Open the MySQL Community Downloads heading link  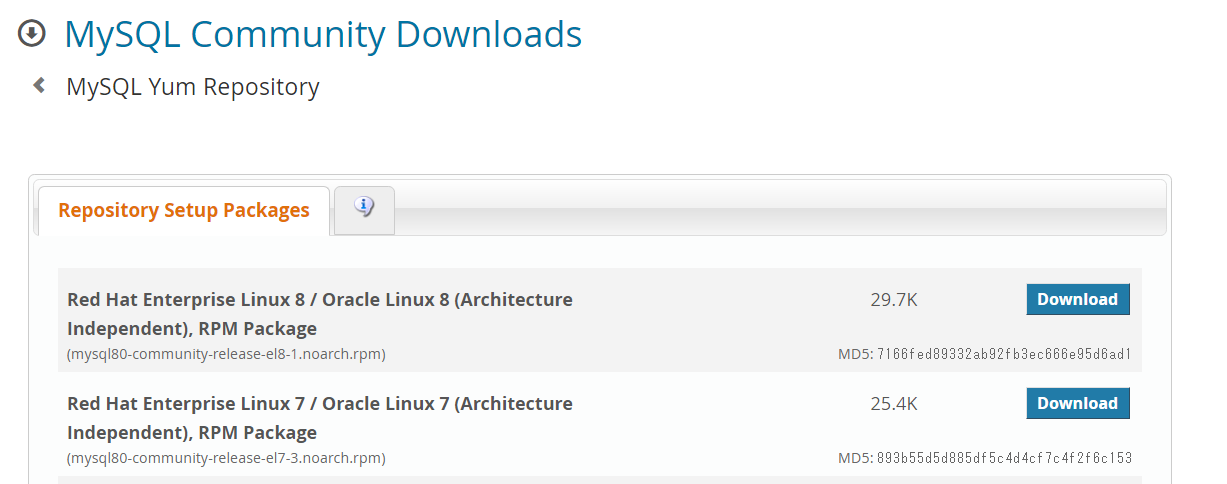pyautogui.click(x=323, y=34)
